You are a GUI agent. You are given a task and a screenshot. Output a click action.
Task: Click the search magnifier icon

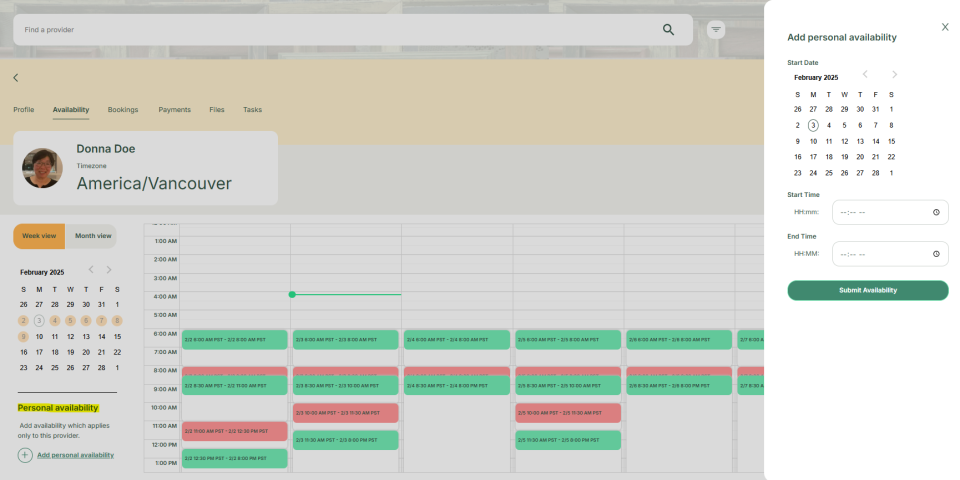(x=668, y=30)
